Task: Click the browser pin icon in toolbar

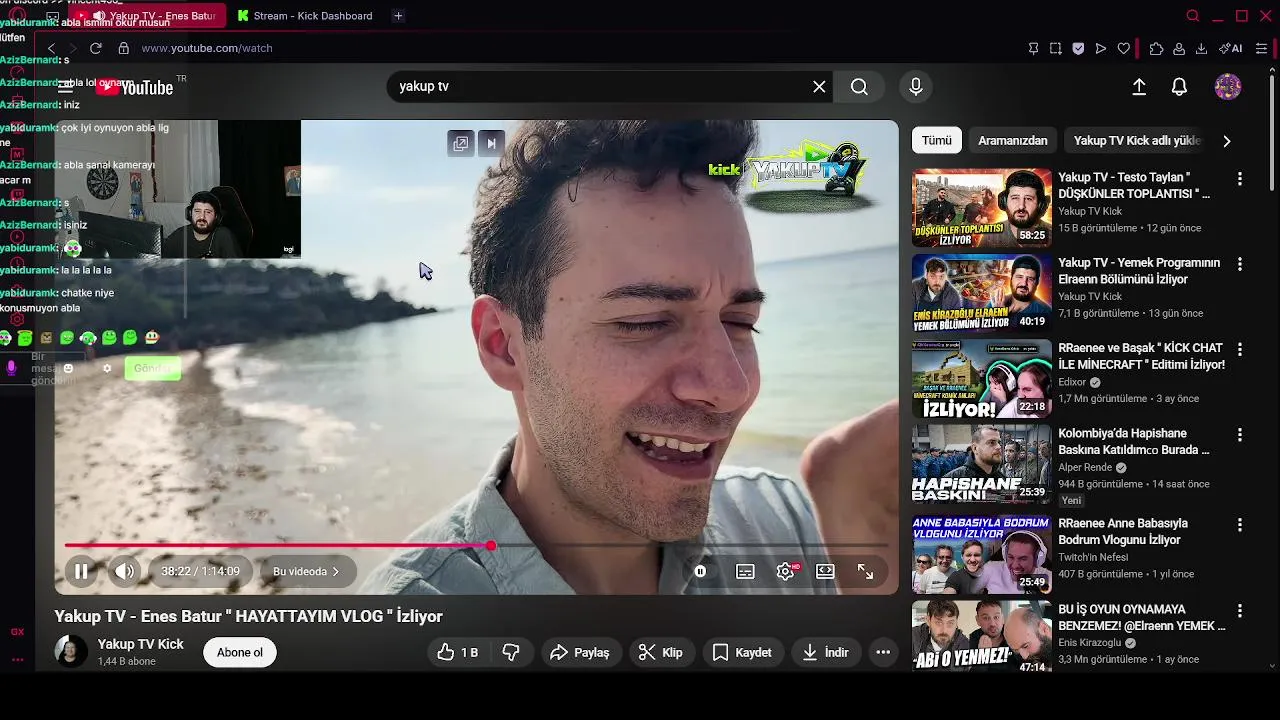Action: (1033, 48)
